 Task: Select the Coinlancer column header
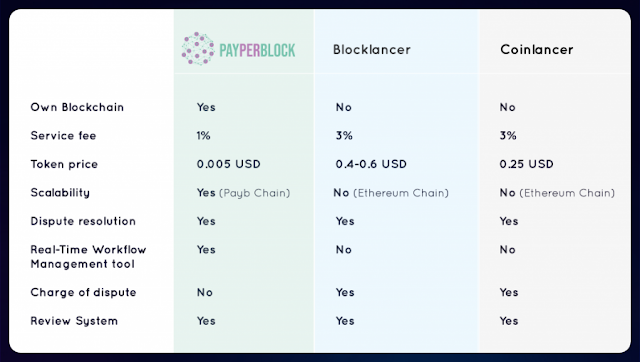click(537, 50)
